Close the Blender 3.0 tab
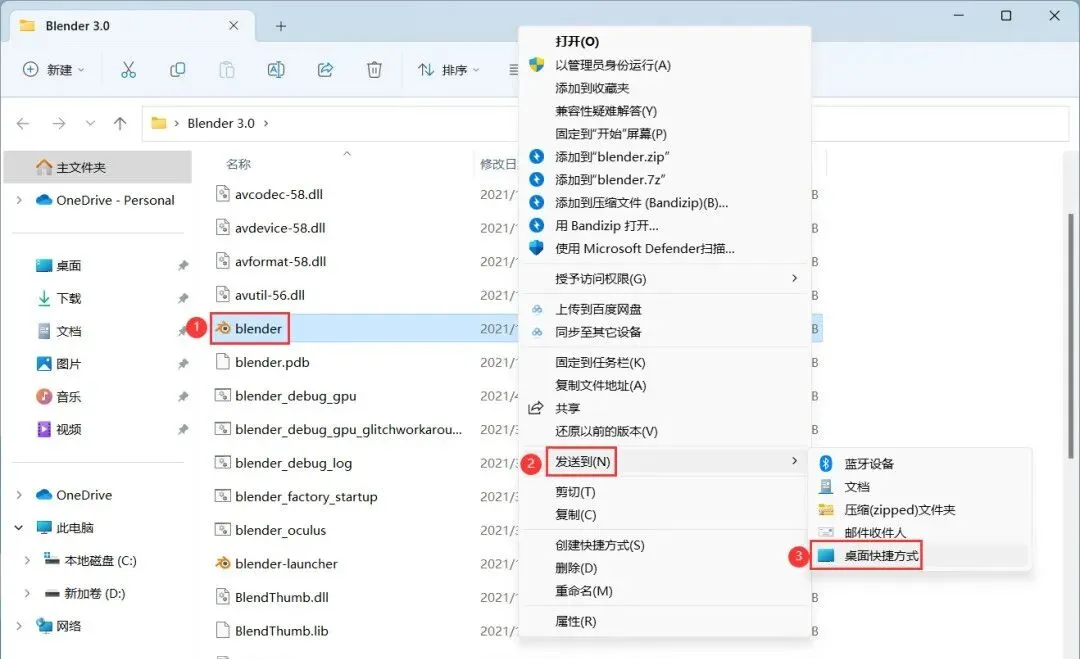 [233, 25]
